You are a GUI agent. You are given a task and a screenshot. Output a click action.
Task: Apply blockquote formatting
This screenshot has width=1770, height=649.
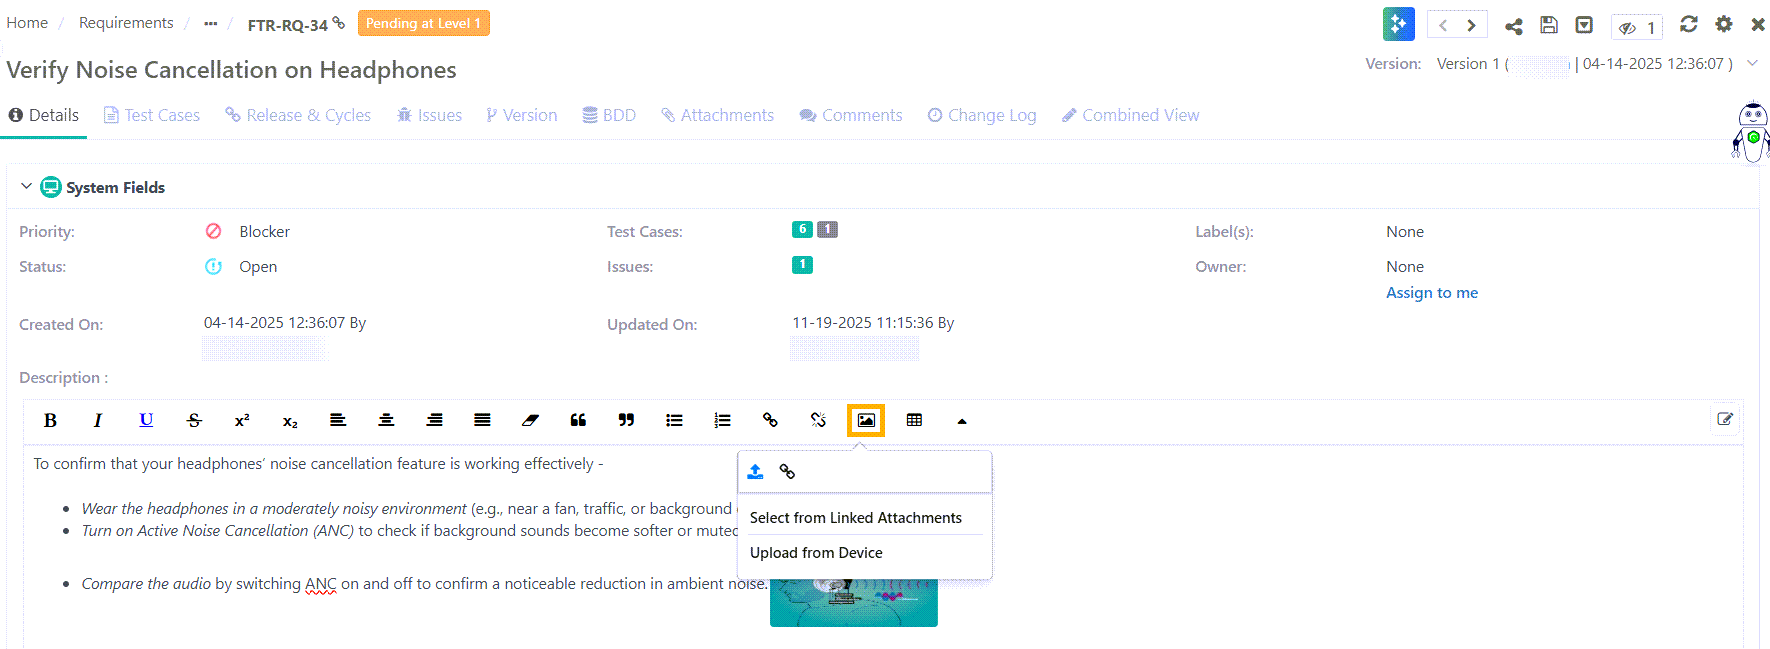pos(578,420)
